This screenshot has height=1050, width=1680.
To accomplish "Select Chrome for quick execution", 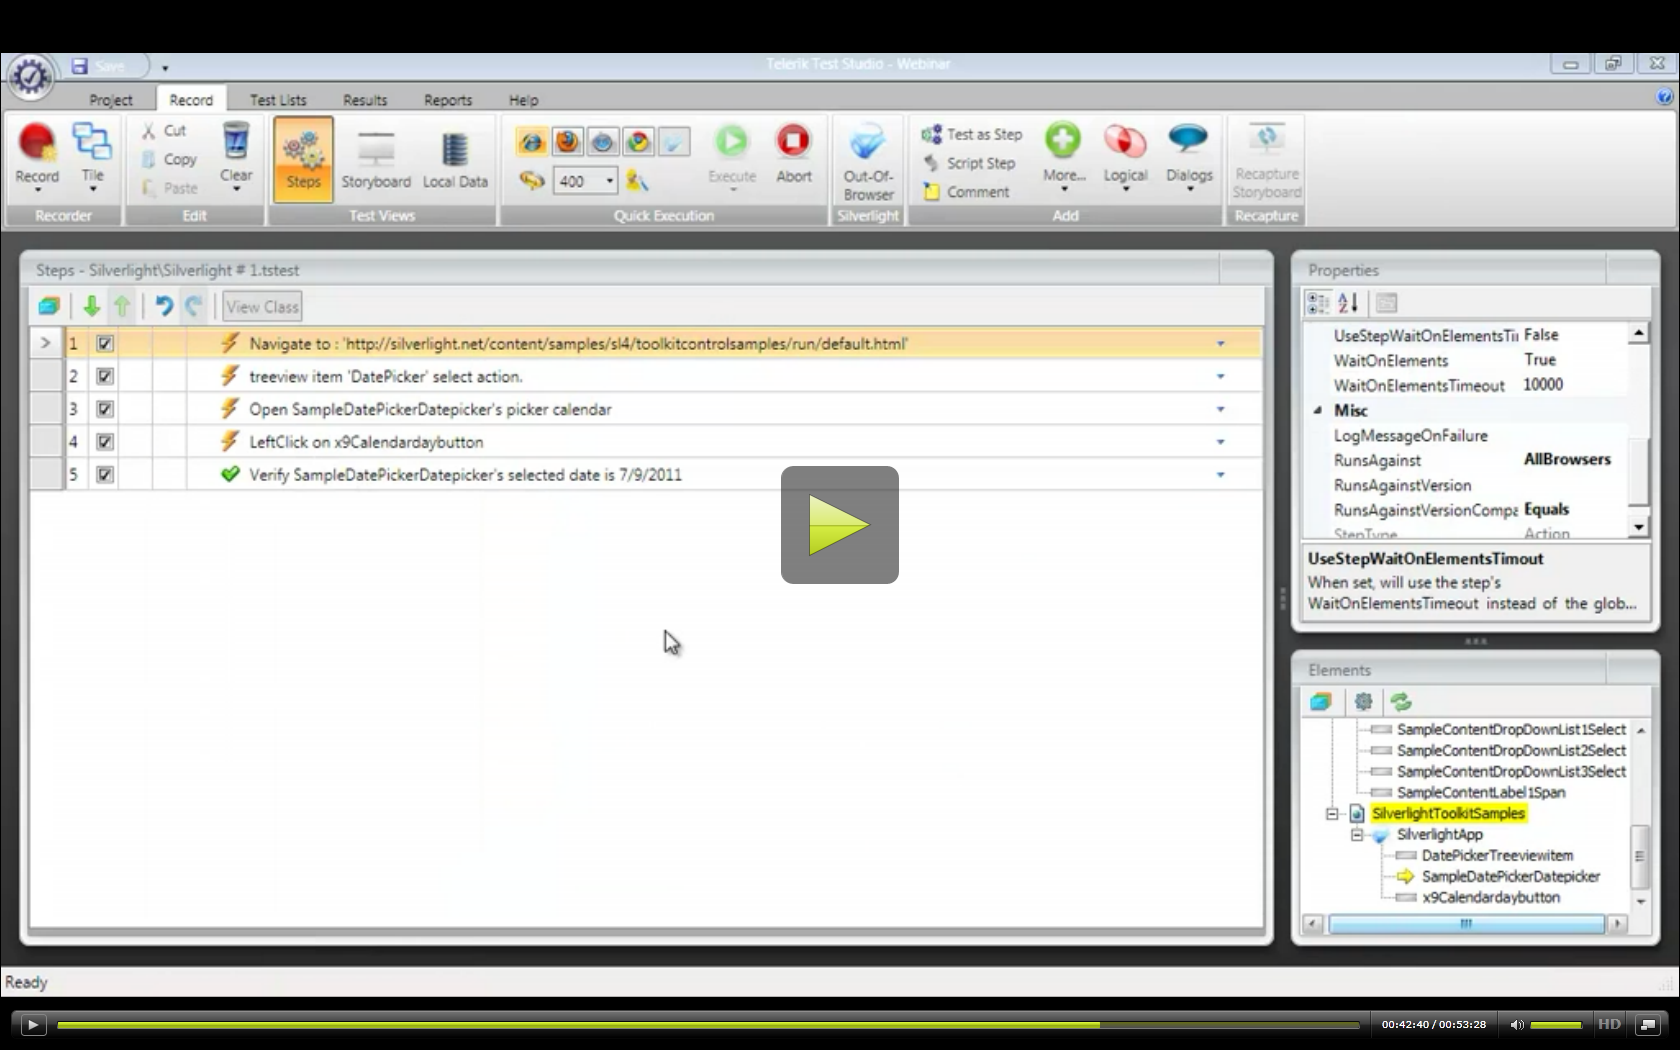I will point(638,142).
